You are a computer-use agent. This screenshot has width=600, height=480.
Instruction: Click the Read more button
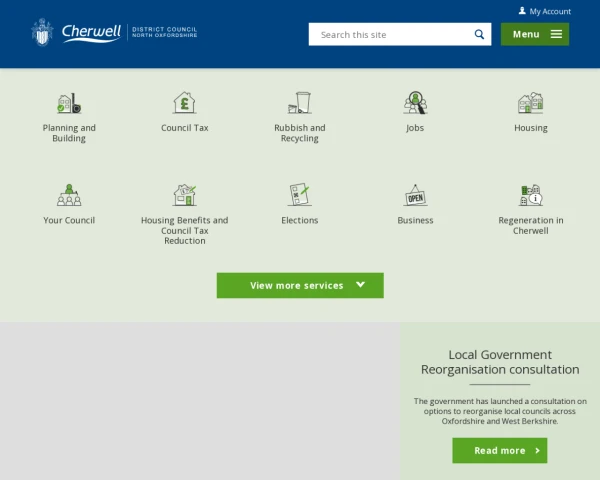[x=500, y=451]
